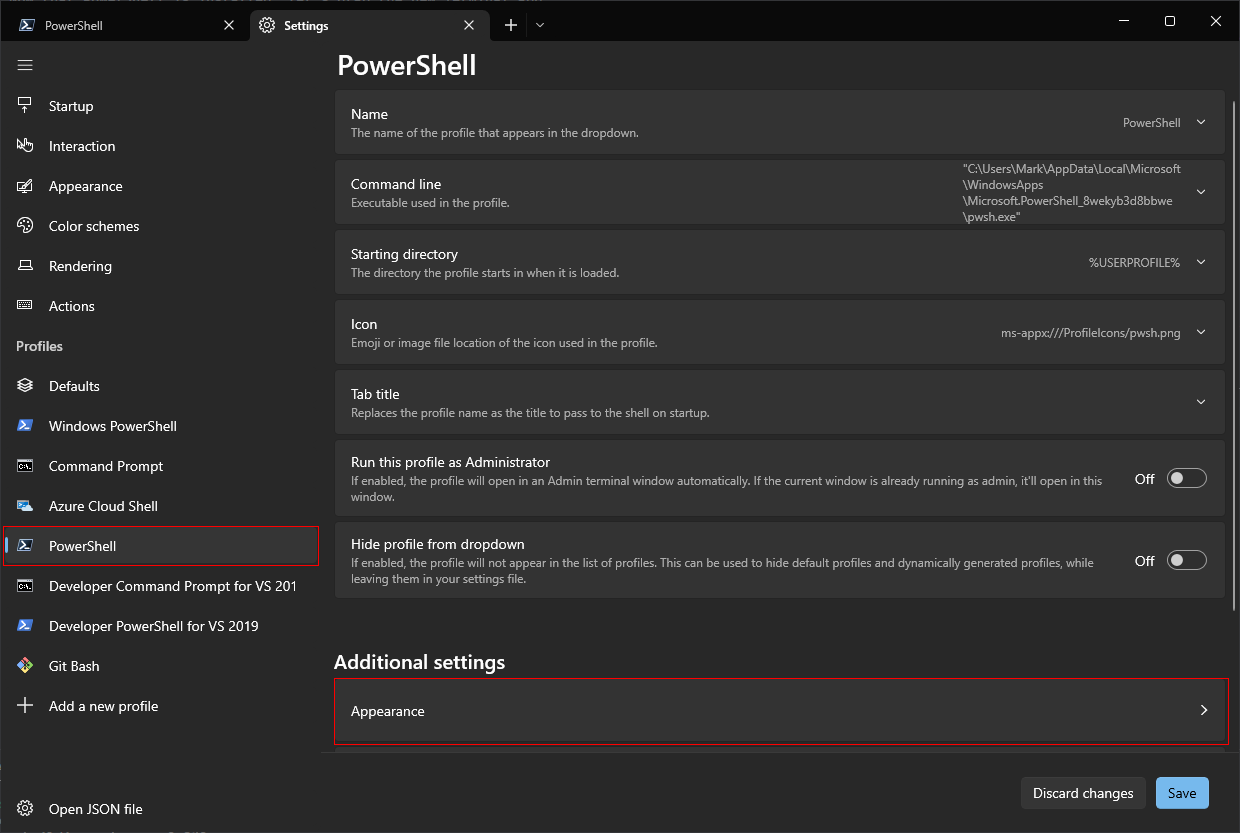Viewport: 1240px width, 833px height.
Task: Click the pwsh.exe command line path
Action: (x=1071, y=192)
